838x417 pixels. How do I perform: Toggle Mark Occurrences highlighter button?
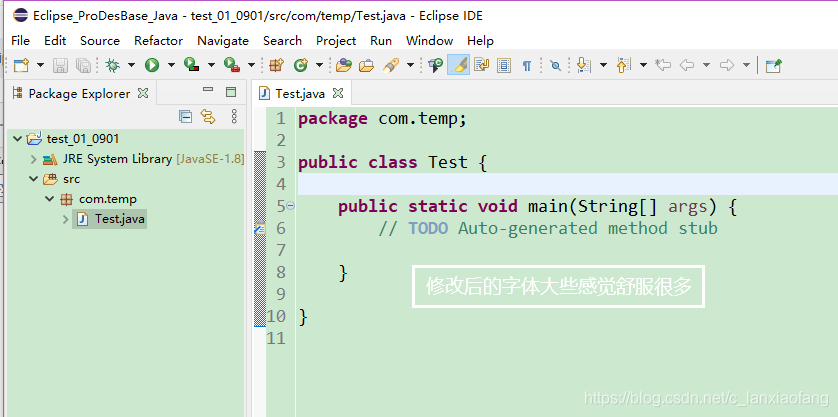pyautogui.click(x=458, y=65)
